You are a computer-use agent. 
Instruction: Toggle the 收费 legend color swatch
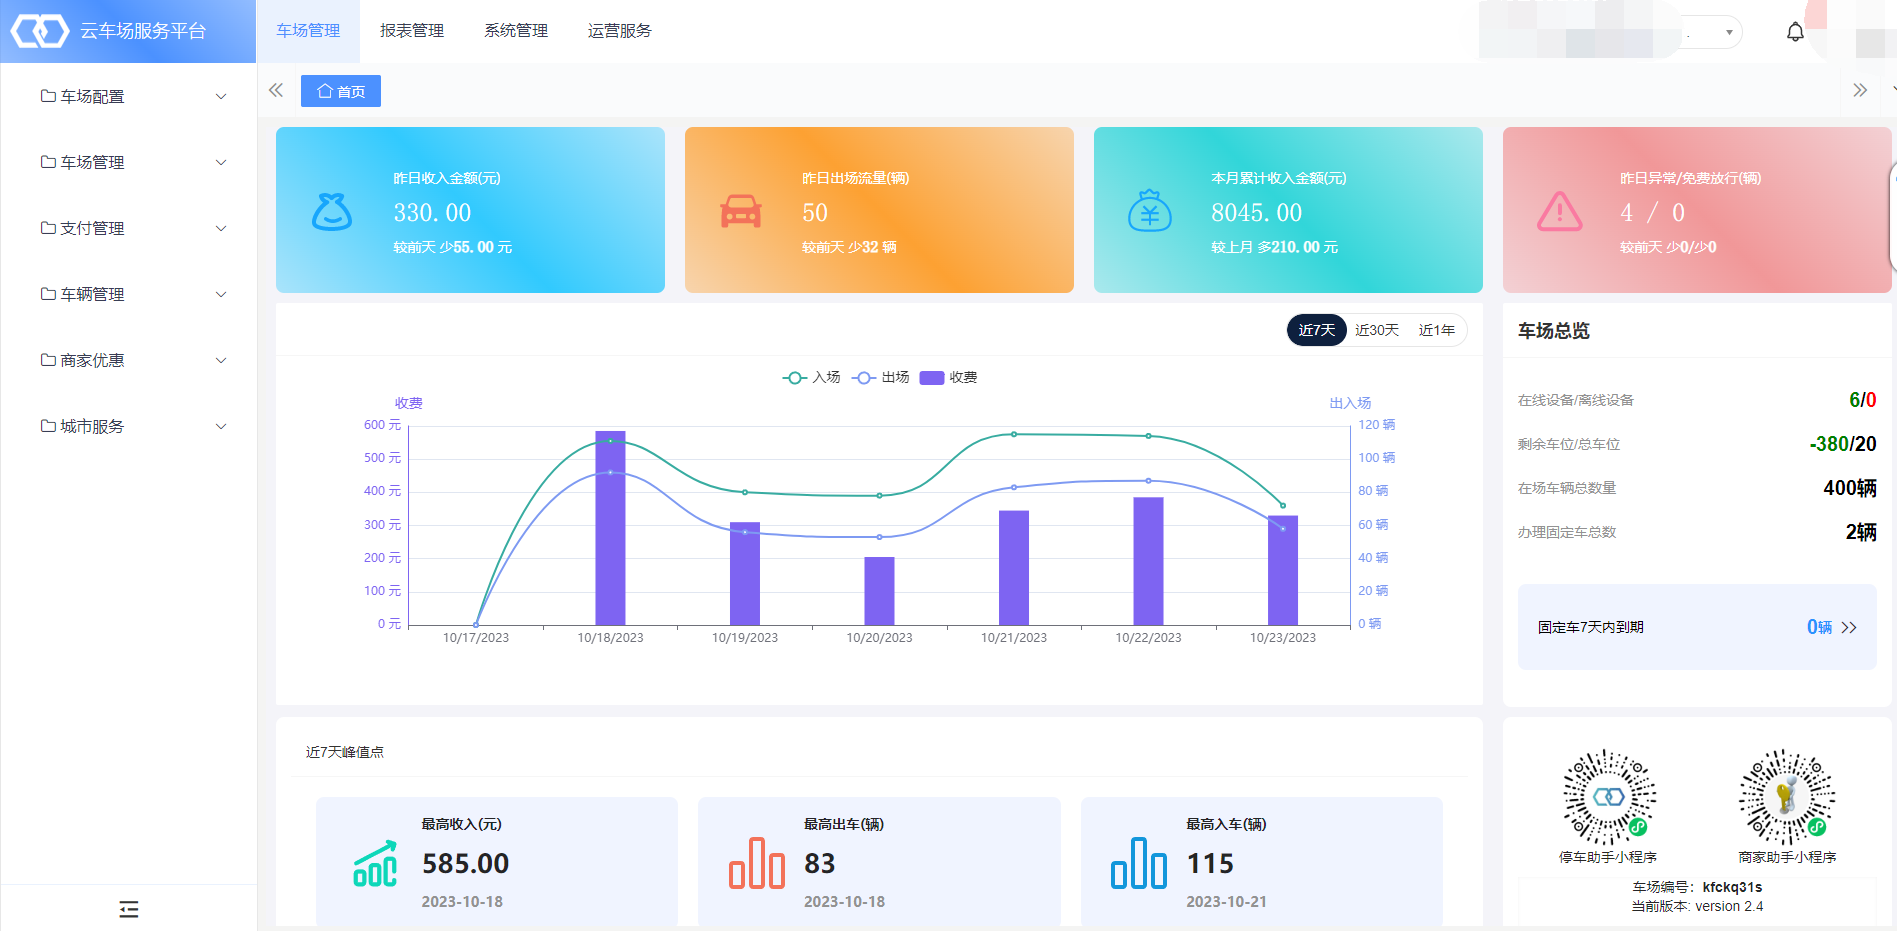[932, 377]
